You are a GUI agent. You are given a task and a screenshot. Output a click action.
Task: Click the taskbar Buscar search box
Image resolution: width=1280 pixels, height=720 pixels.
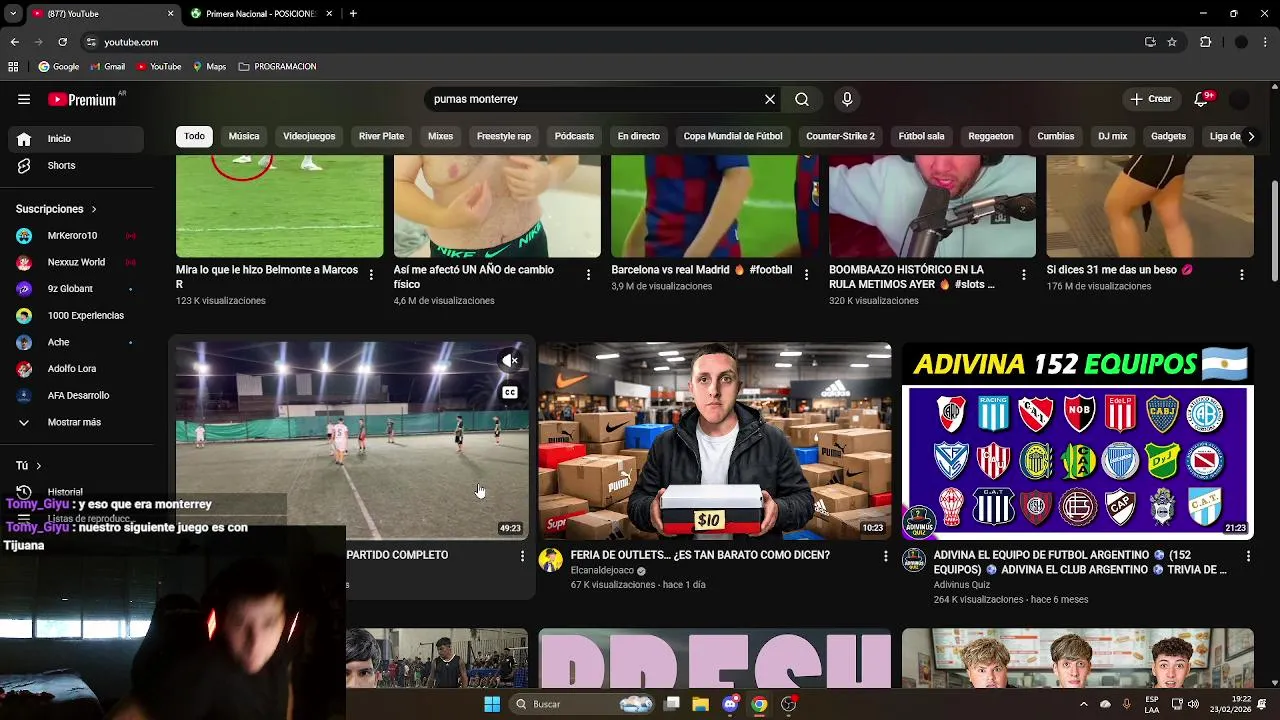coord(583,704)
